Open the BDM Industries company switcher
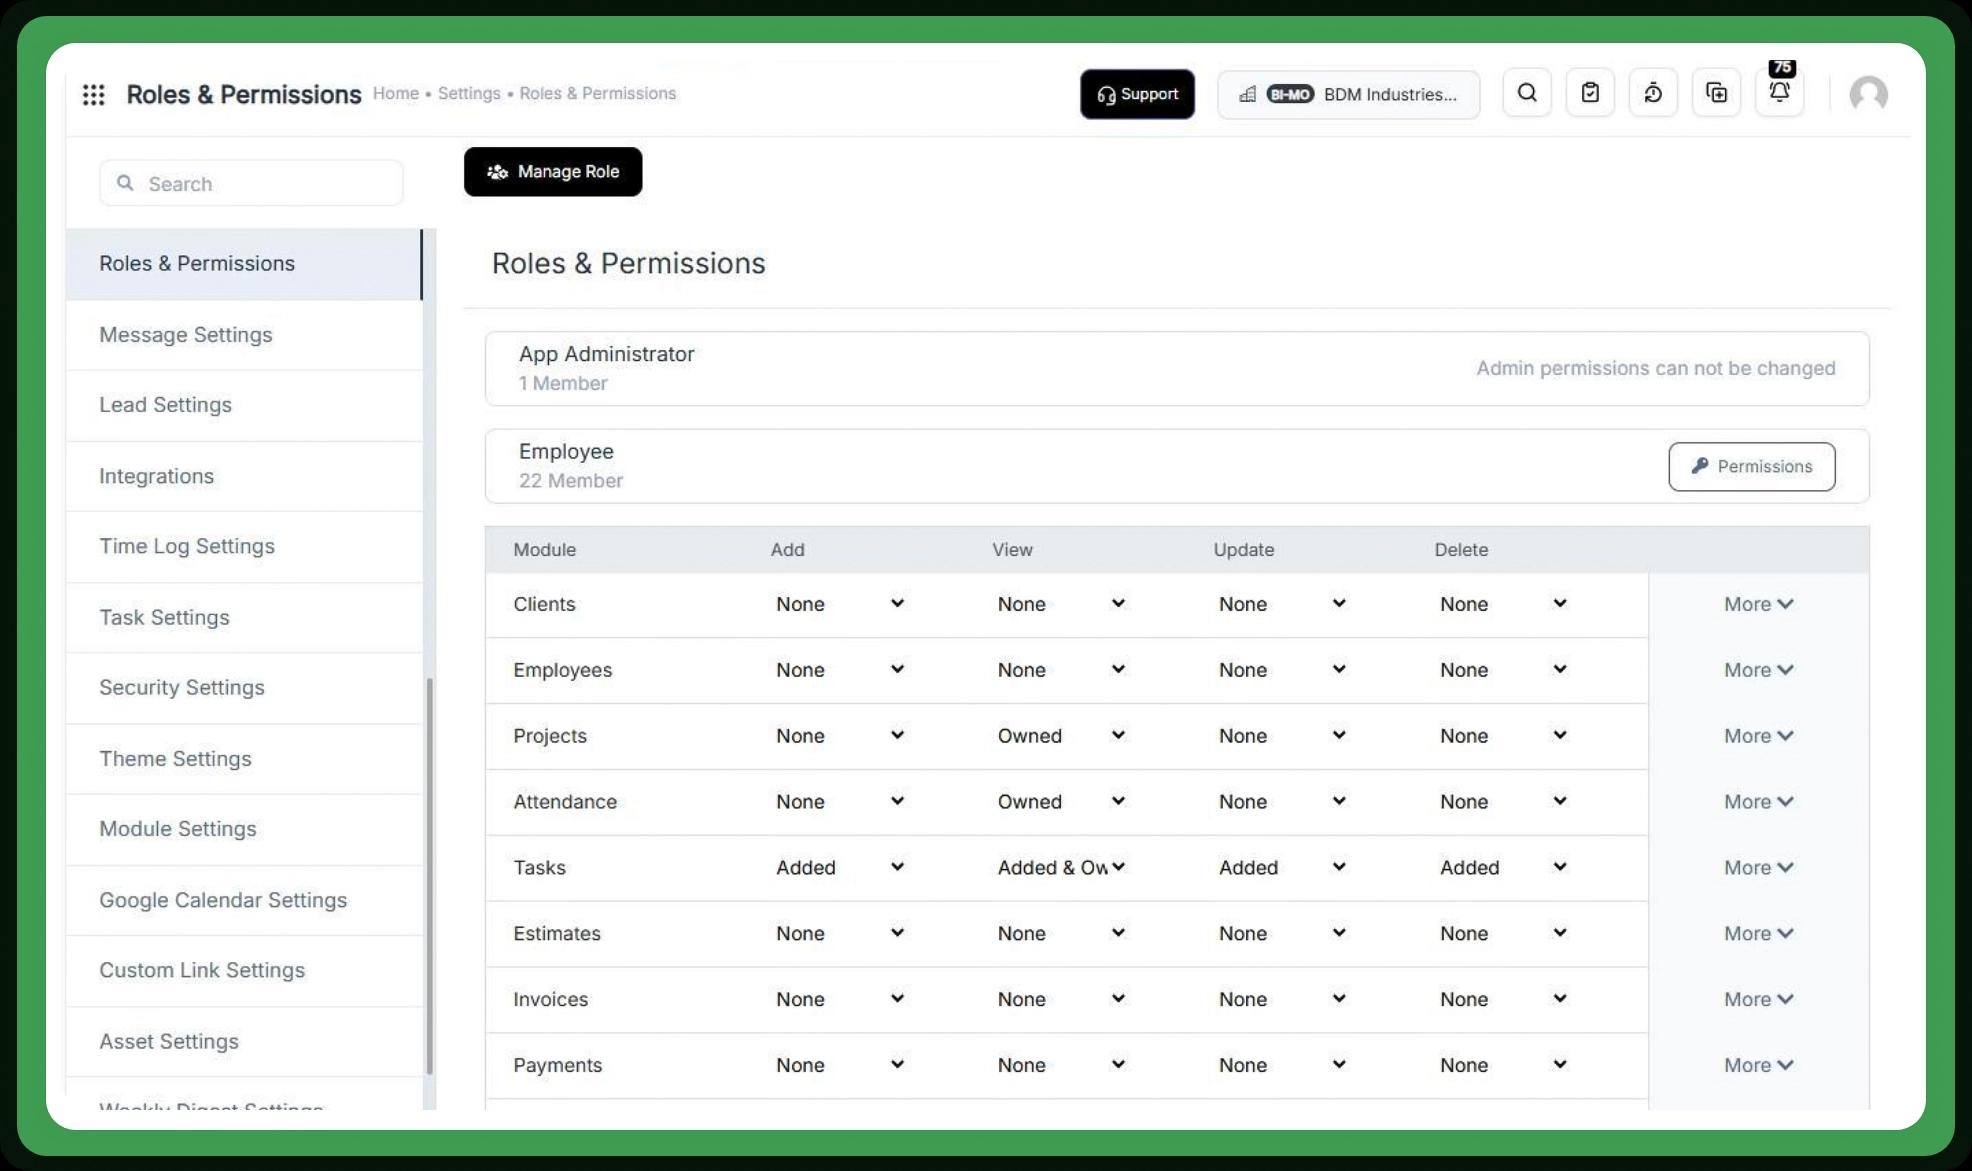This screenshot has height=1171, width=1972. (x=1347, y=94)
